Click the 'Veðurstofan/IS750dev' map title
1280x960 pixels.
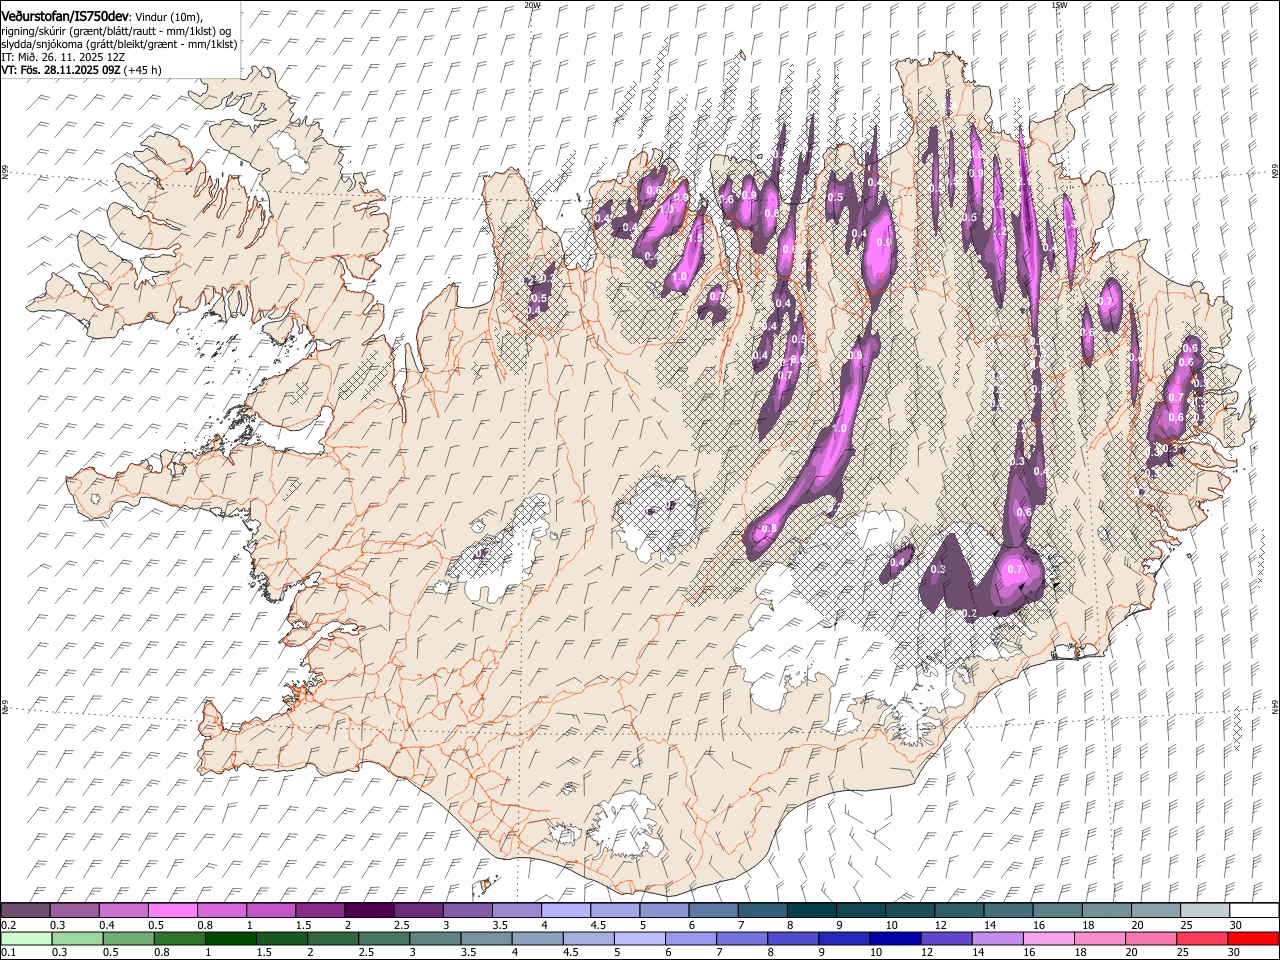point(65,15)
